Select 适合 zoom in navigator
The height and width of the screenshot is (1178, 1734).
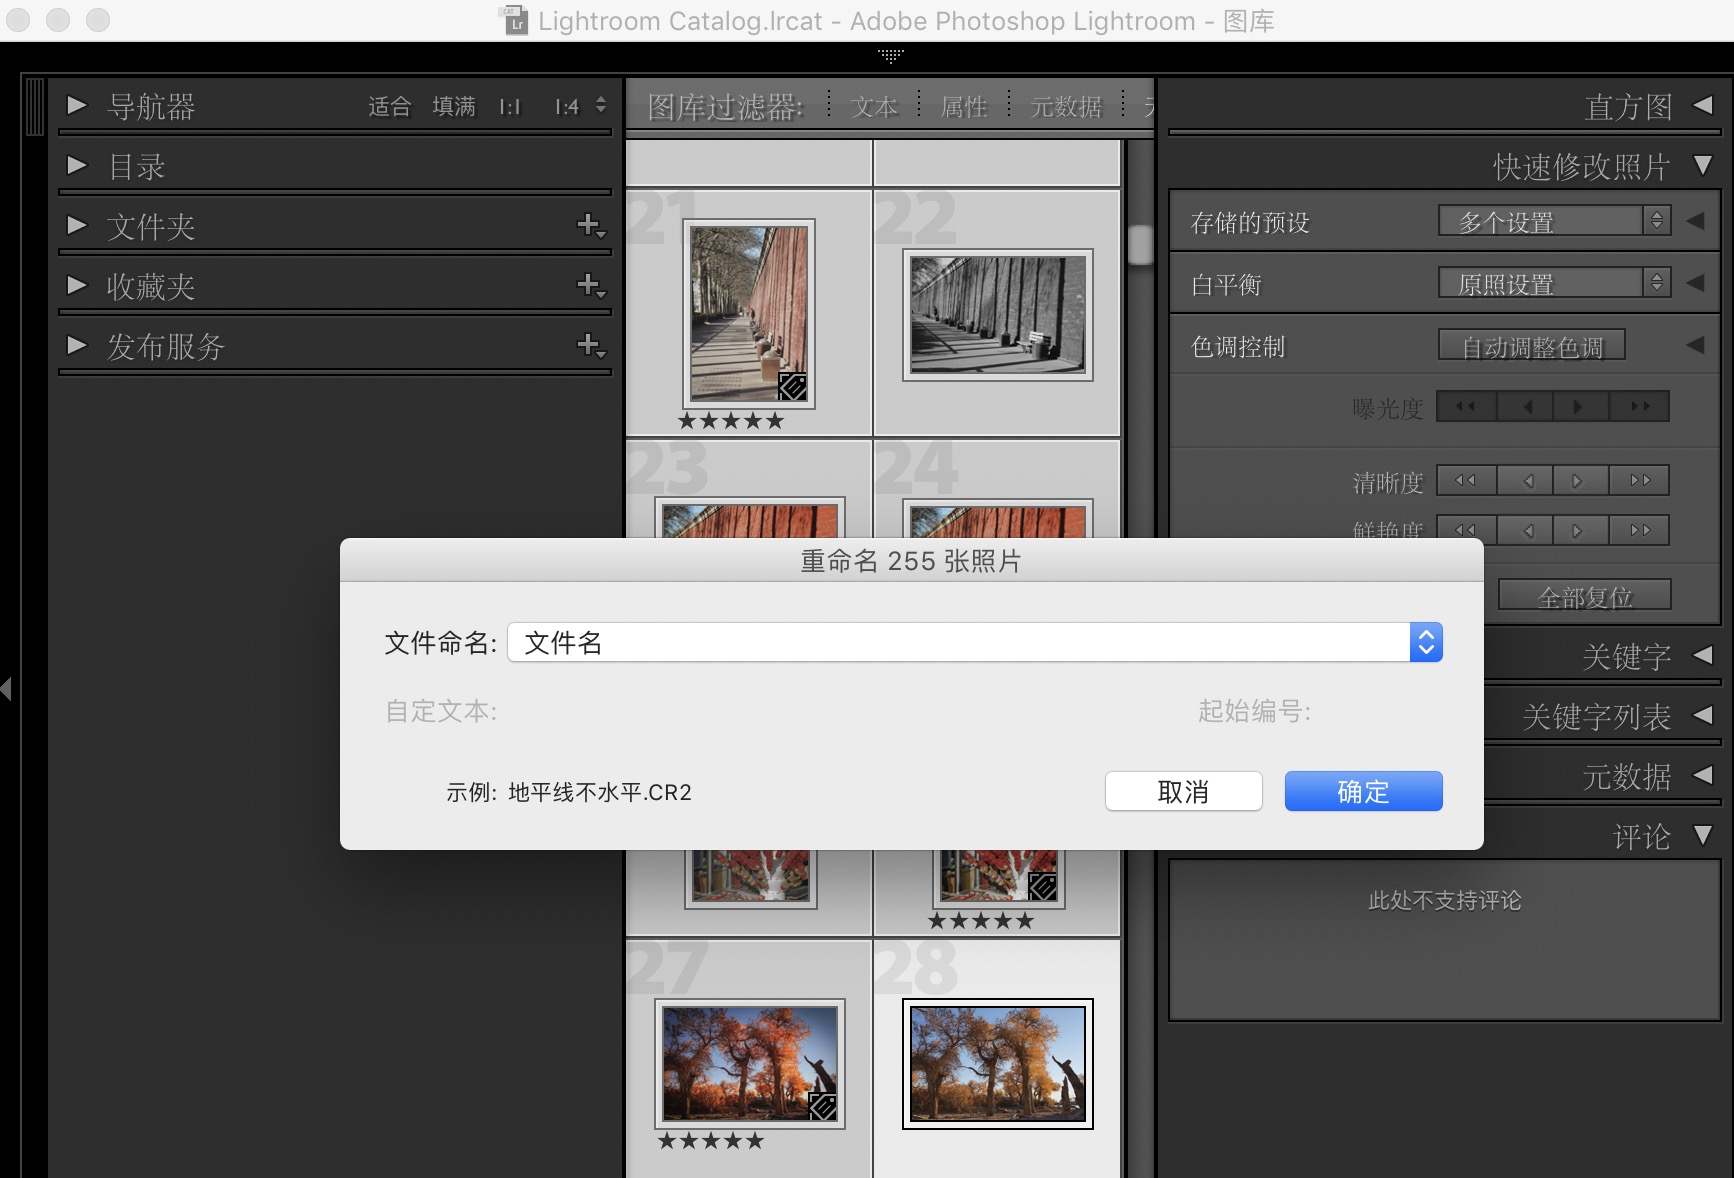pos(389,106)
